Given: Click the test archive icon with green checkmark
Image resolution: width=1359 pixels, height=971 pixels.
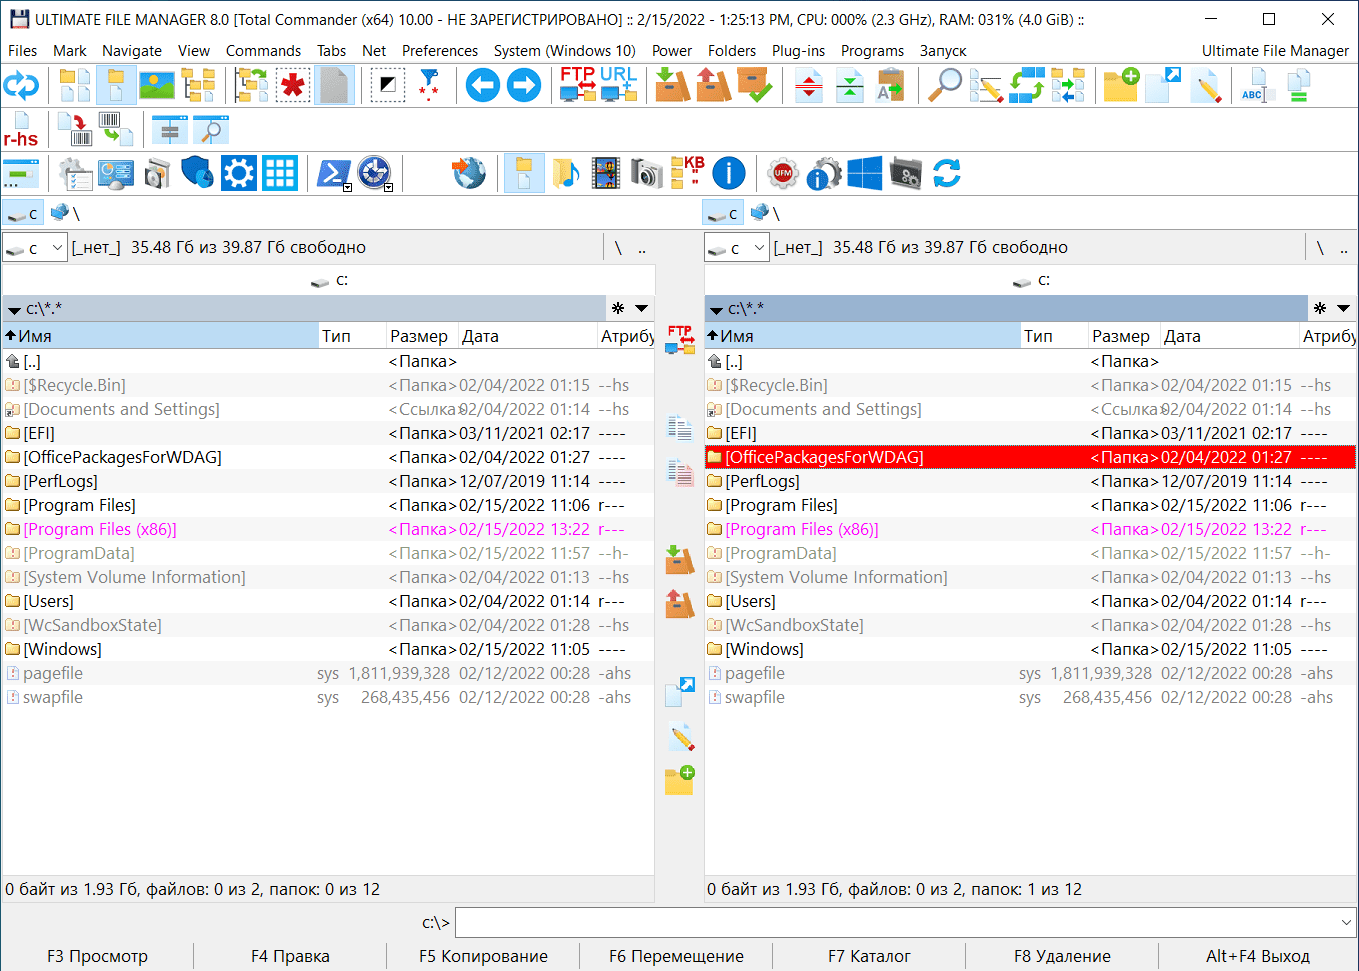Looking at the screenshot, I should click(x=755, y=86).
